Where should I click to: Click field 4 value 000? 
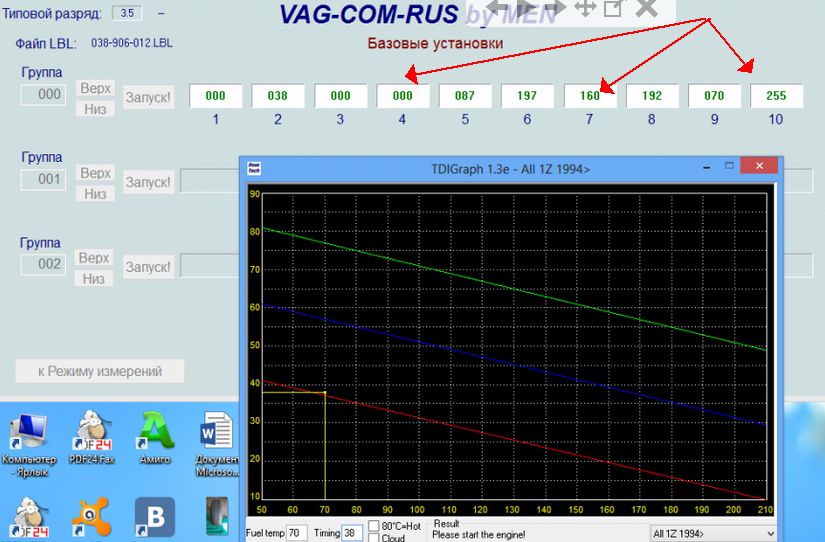[403, 96]
